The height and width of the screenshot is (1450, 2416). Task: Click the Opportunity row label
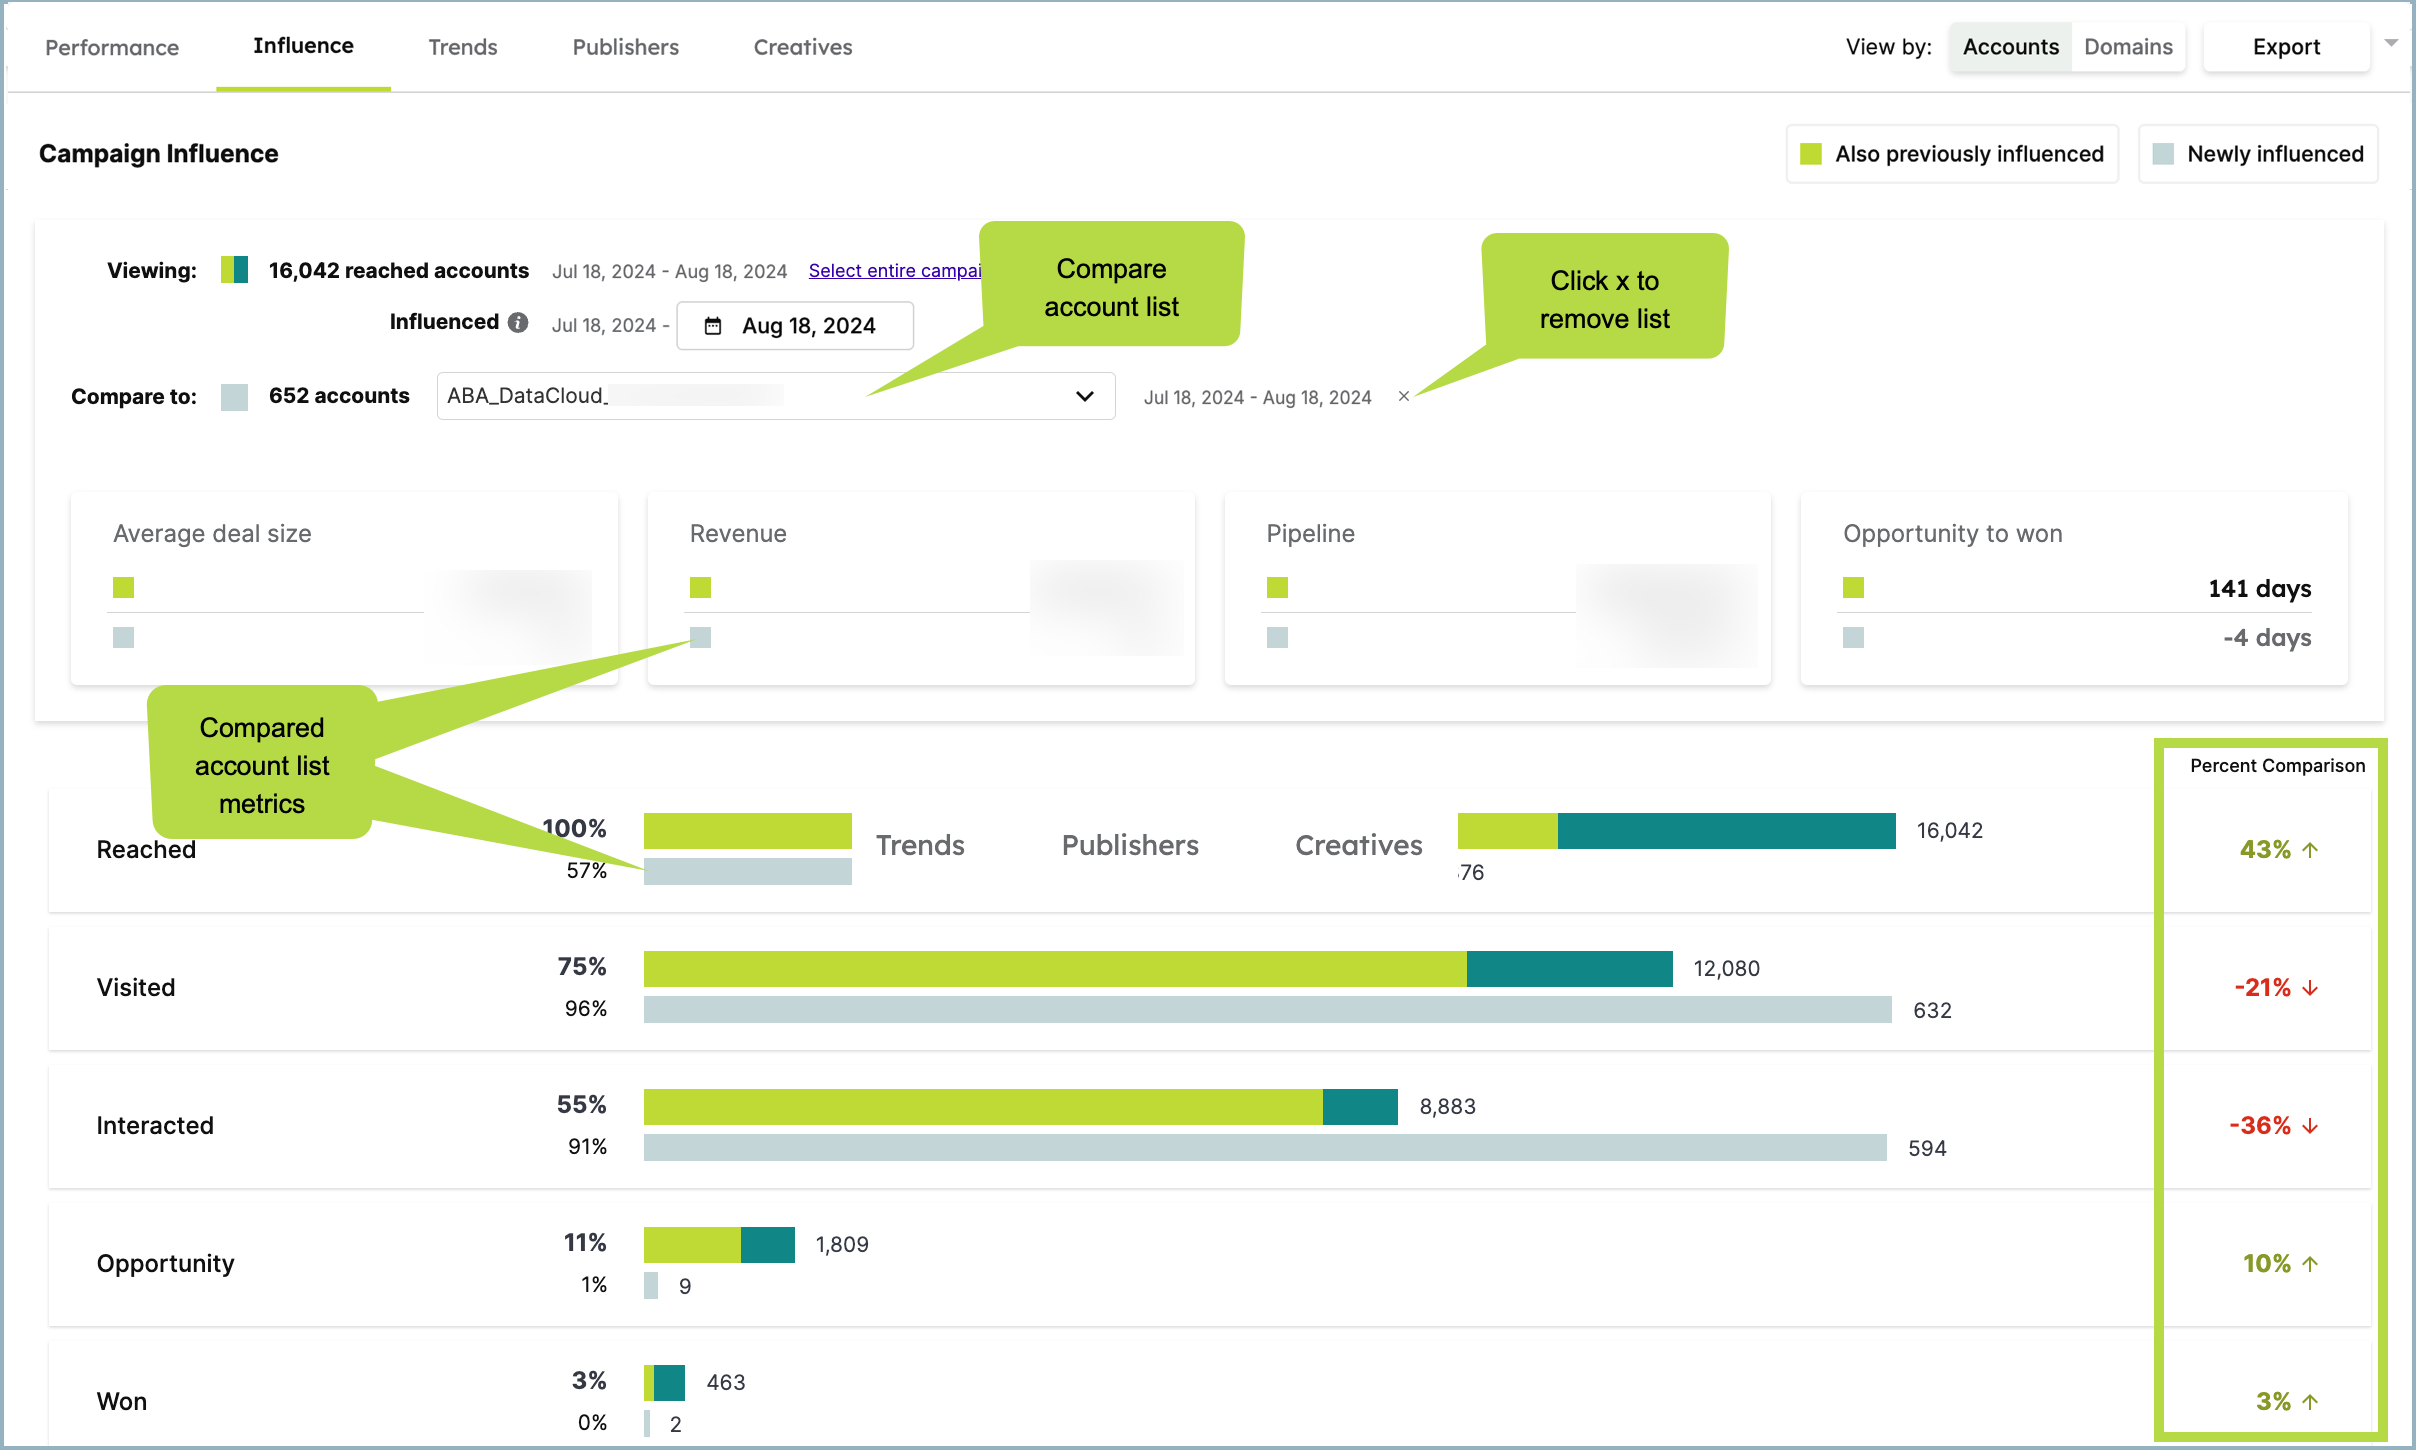pos(165,1264)
